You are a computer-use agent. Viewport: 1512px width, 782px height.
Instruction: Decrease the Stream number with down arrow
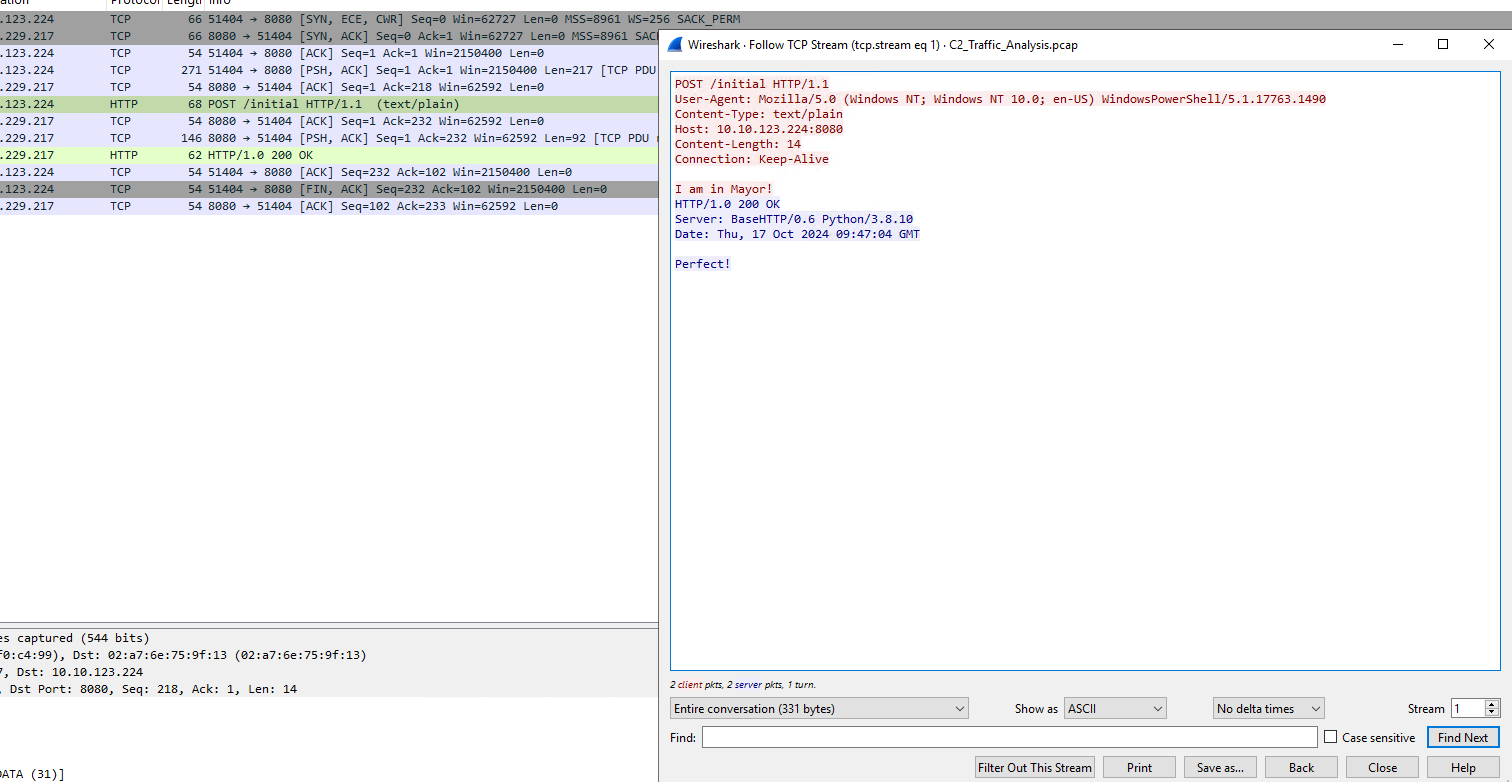click(1492, 713)
